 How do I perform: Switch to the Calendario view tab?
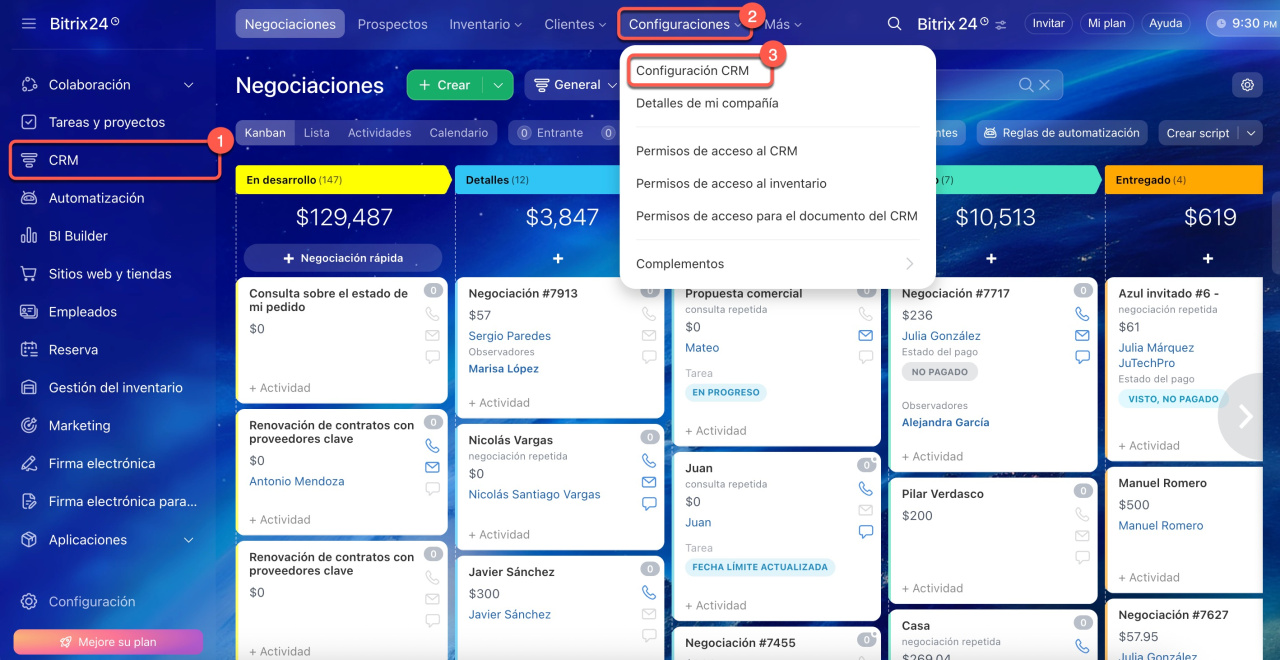458,133
